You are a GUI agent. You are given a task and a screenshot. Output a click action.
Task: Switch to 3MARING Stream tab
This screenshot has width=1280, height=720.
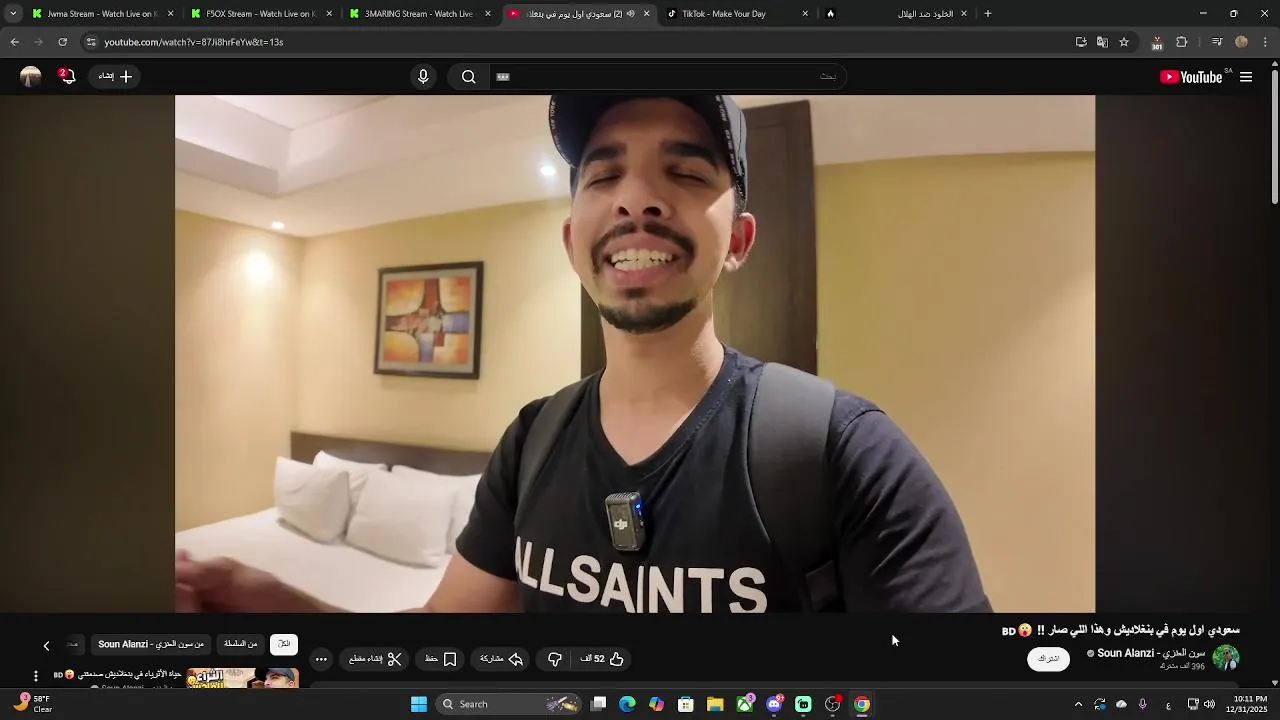418,14
